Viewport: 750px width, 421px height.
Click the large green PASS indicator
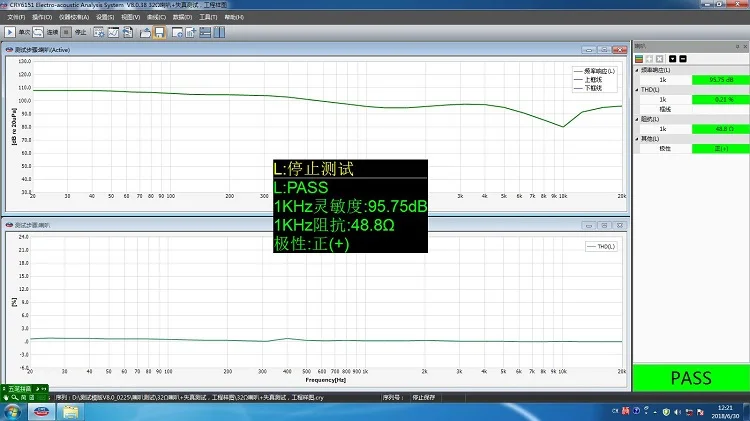click(690, 378)
